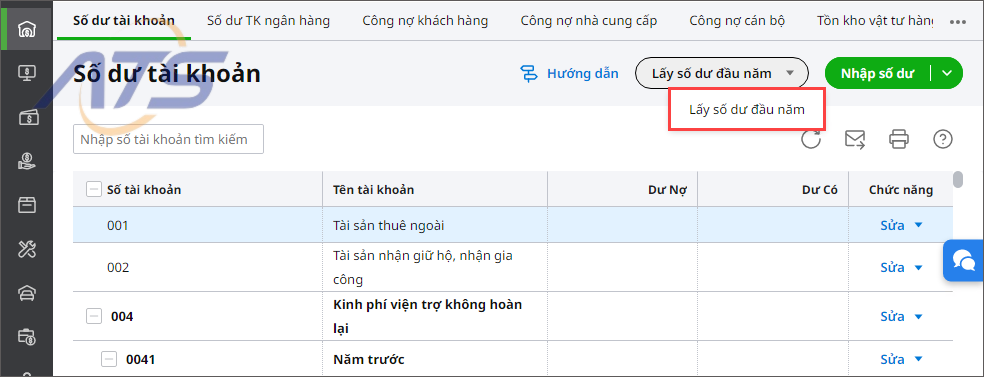Switch to the Số dư TK ngân hàng tab
The height and width of the screenshot is (377, 984).
coord(268,21)
